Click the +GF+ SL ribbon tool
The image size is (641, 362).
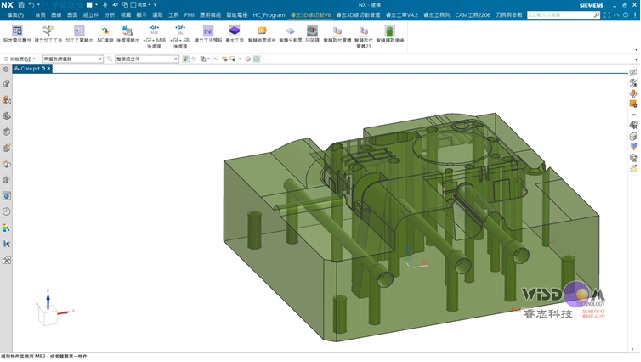pyautogui.click(x=180, y=36)
